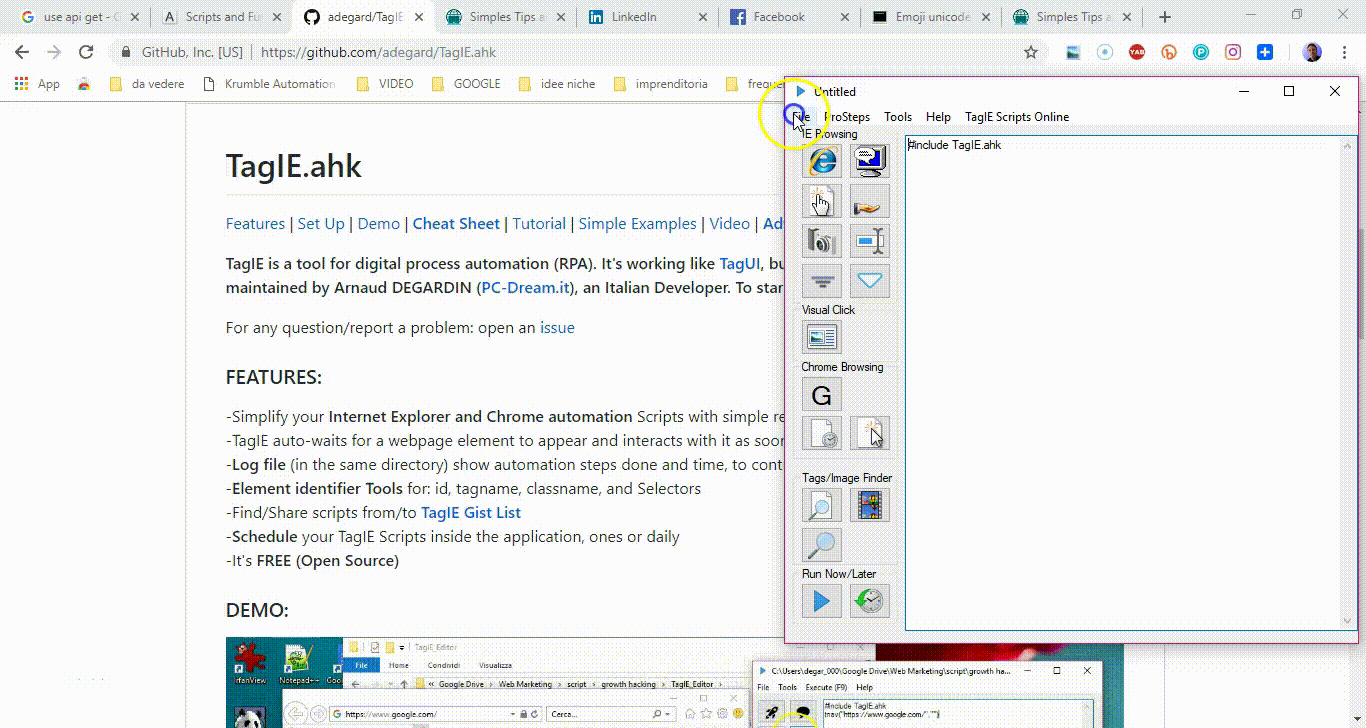This screenshot has width=1366, height=728.
Task: Click the hand-pointer page icon in IE Browsing
Action: point(822,201)
